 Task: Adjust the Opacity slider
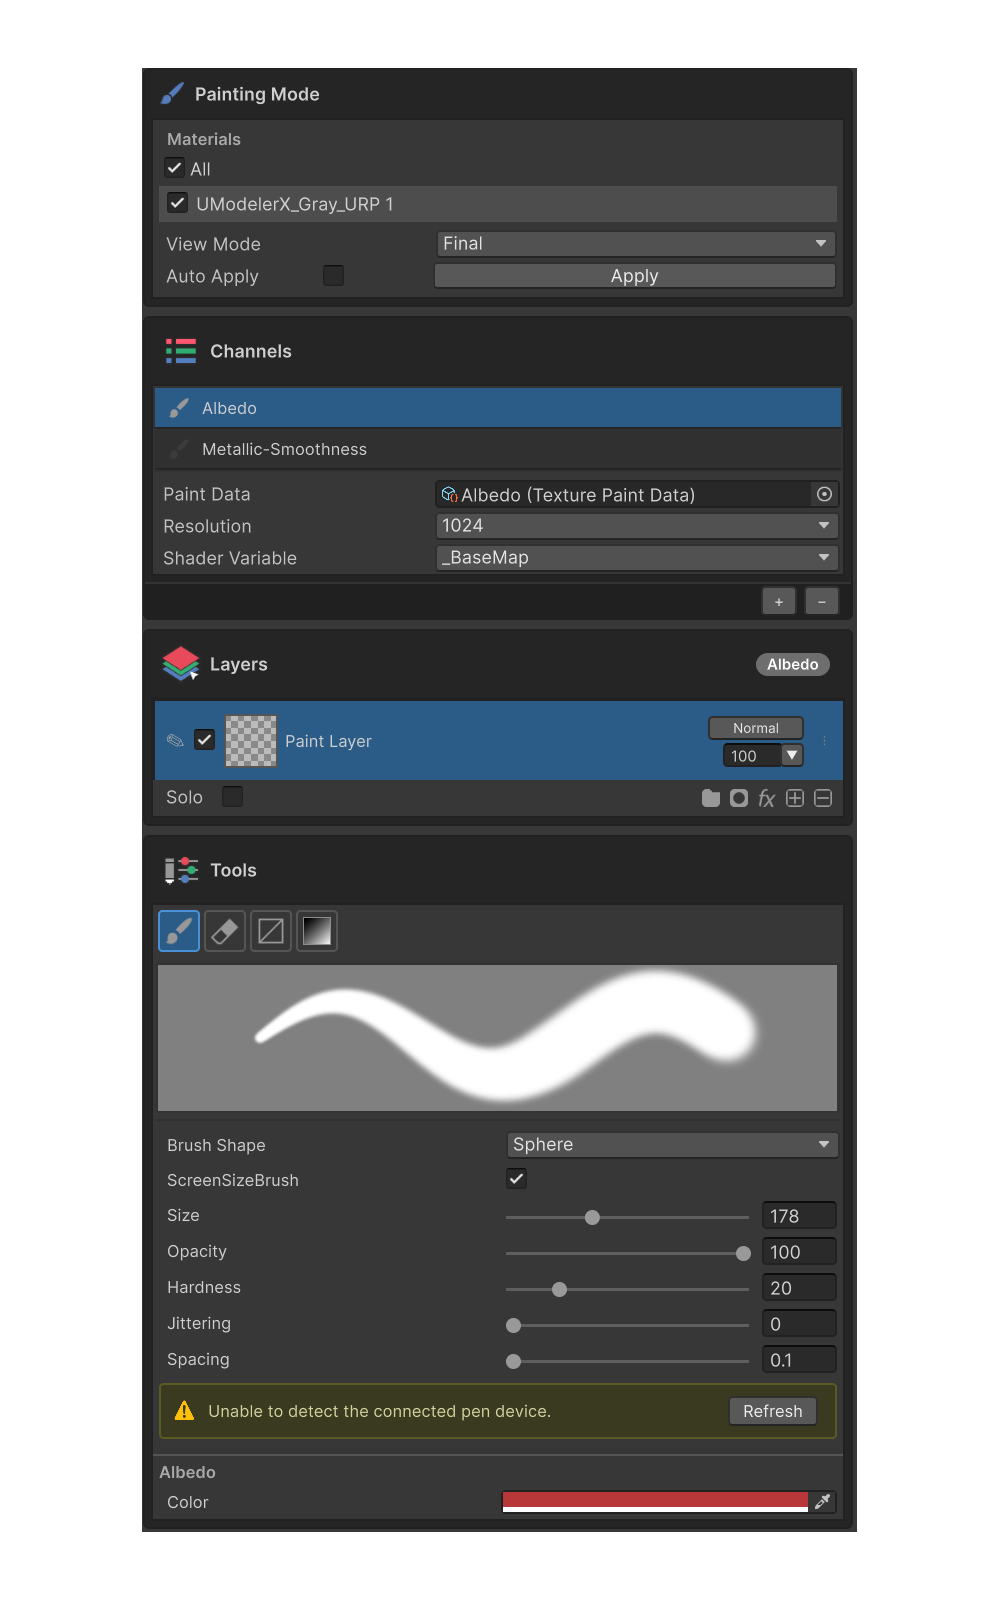(x=627, y=1253)
